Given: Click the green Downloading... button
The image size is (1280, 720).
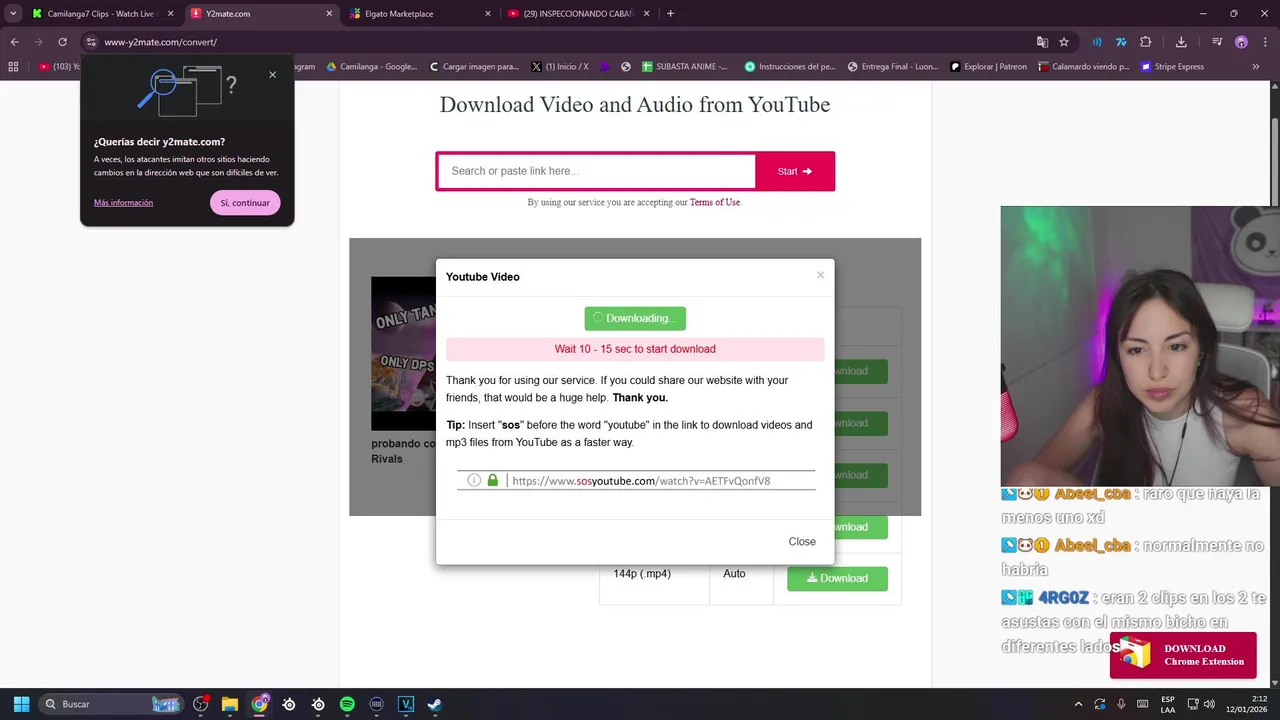Looking at the screenshot, I should 635,318.
